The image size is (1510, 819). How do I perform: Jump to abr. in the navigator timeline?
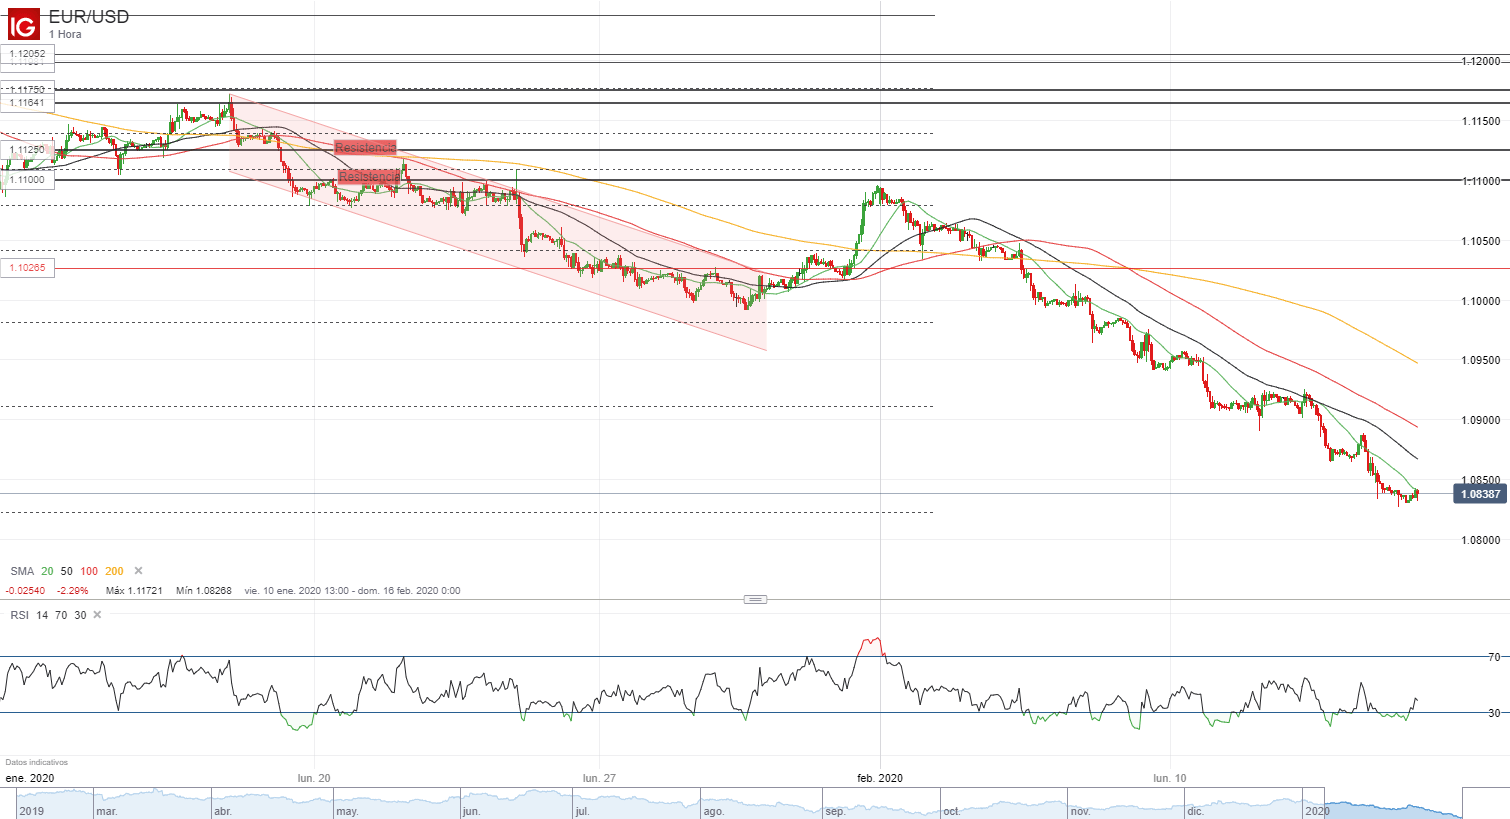pos(223,811)
